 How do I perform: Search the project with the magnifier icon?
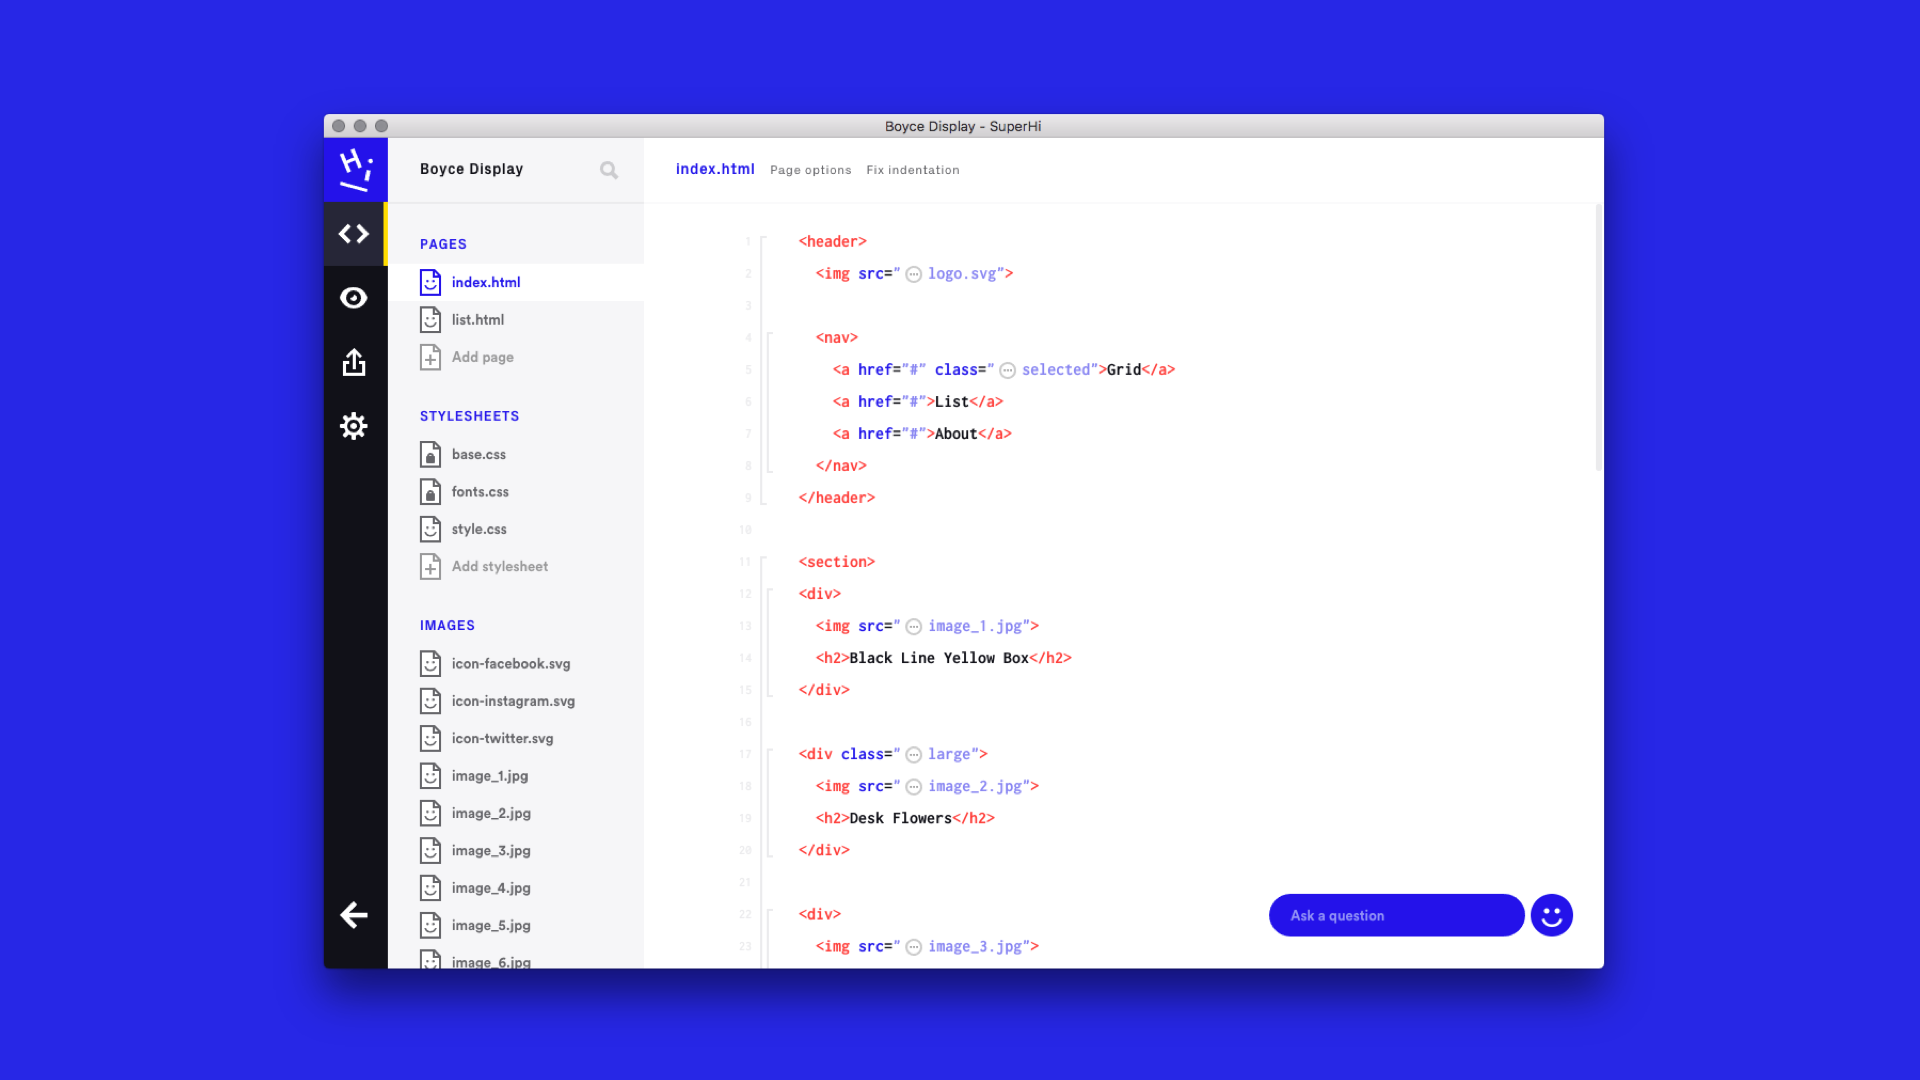tap(608, 170)
